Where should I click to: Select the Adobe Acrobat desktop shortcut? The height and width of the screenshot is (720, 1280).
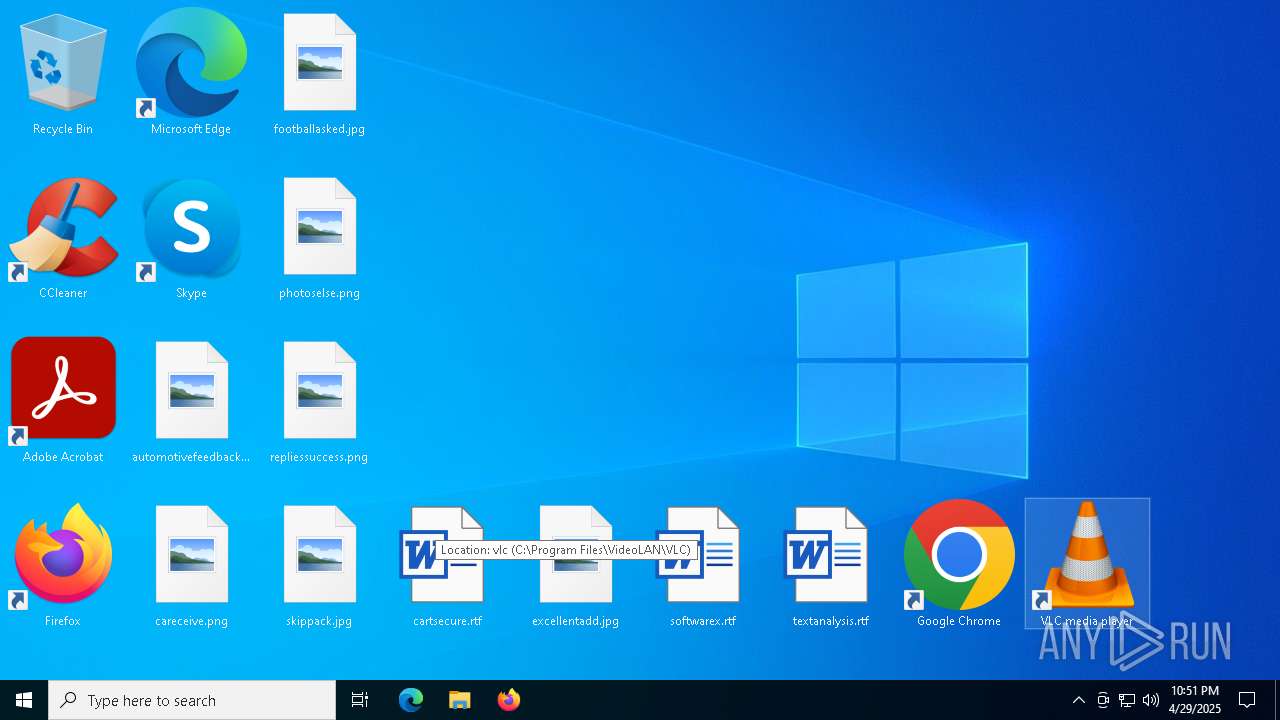pos(63,401)
